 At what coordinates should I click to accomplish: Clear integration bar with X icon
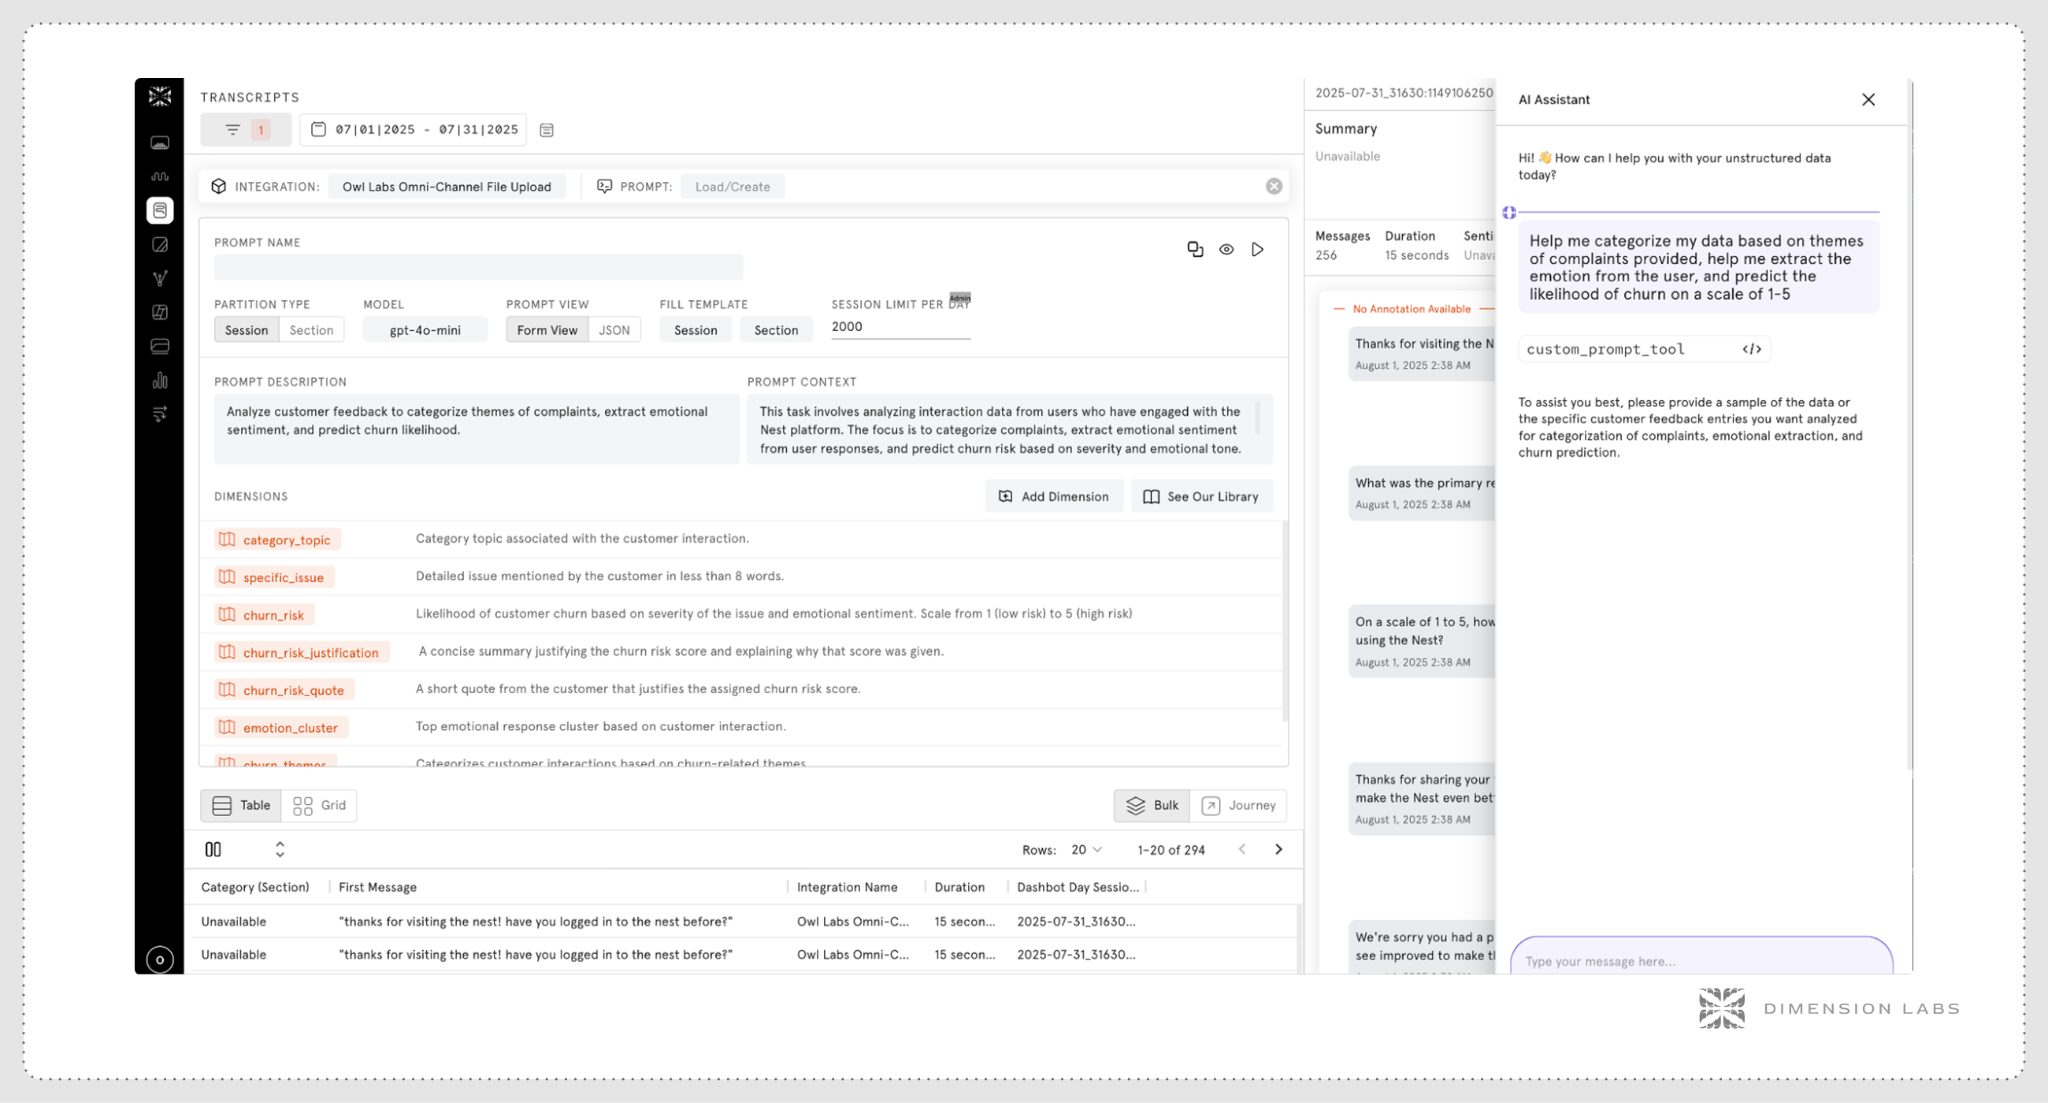(x=1273, y=186)
